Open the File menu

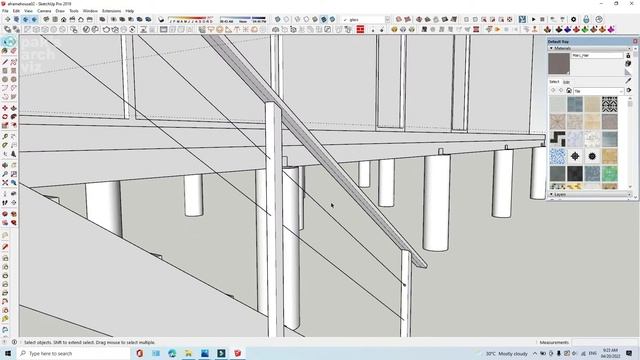[x=5, y=11]
